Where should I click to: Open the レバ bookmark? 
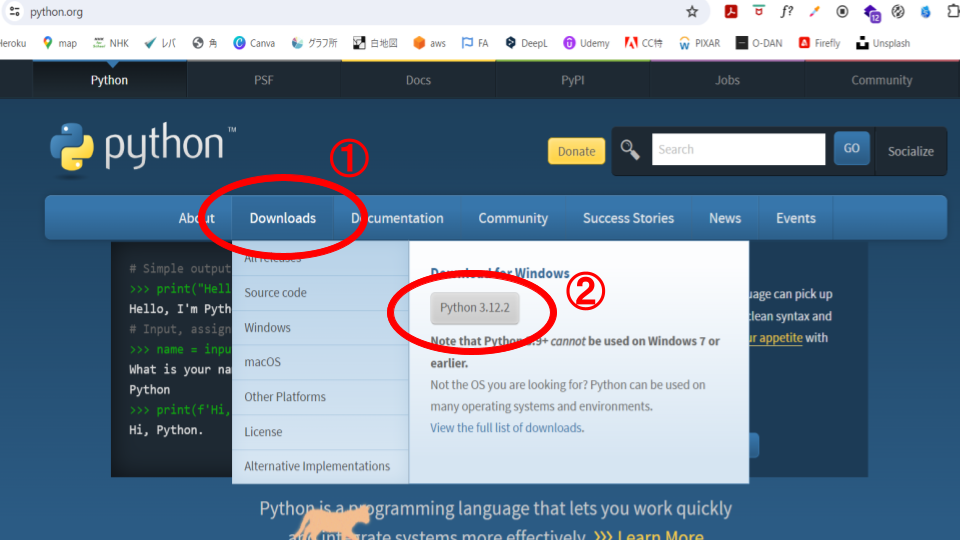pyautogui.click(x=160, y=43)
